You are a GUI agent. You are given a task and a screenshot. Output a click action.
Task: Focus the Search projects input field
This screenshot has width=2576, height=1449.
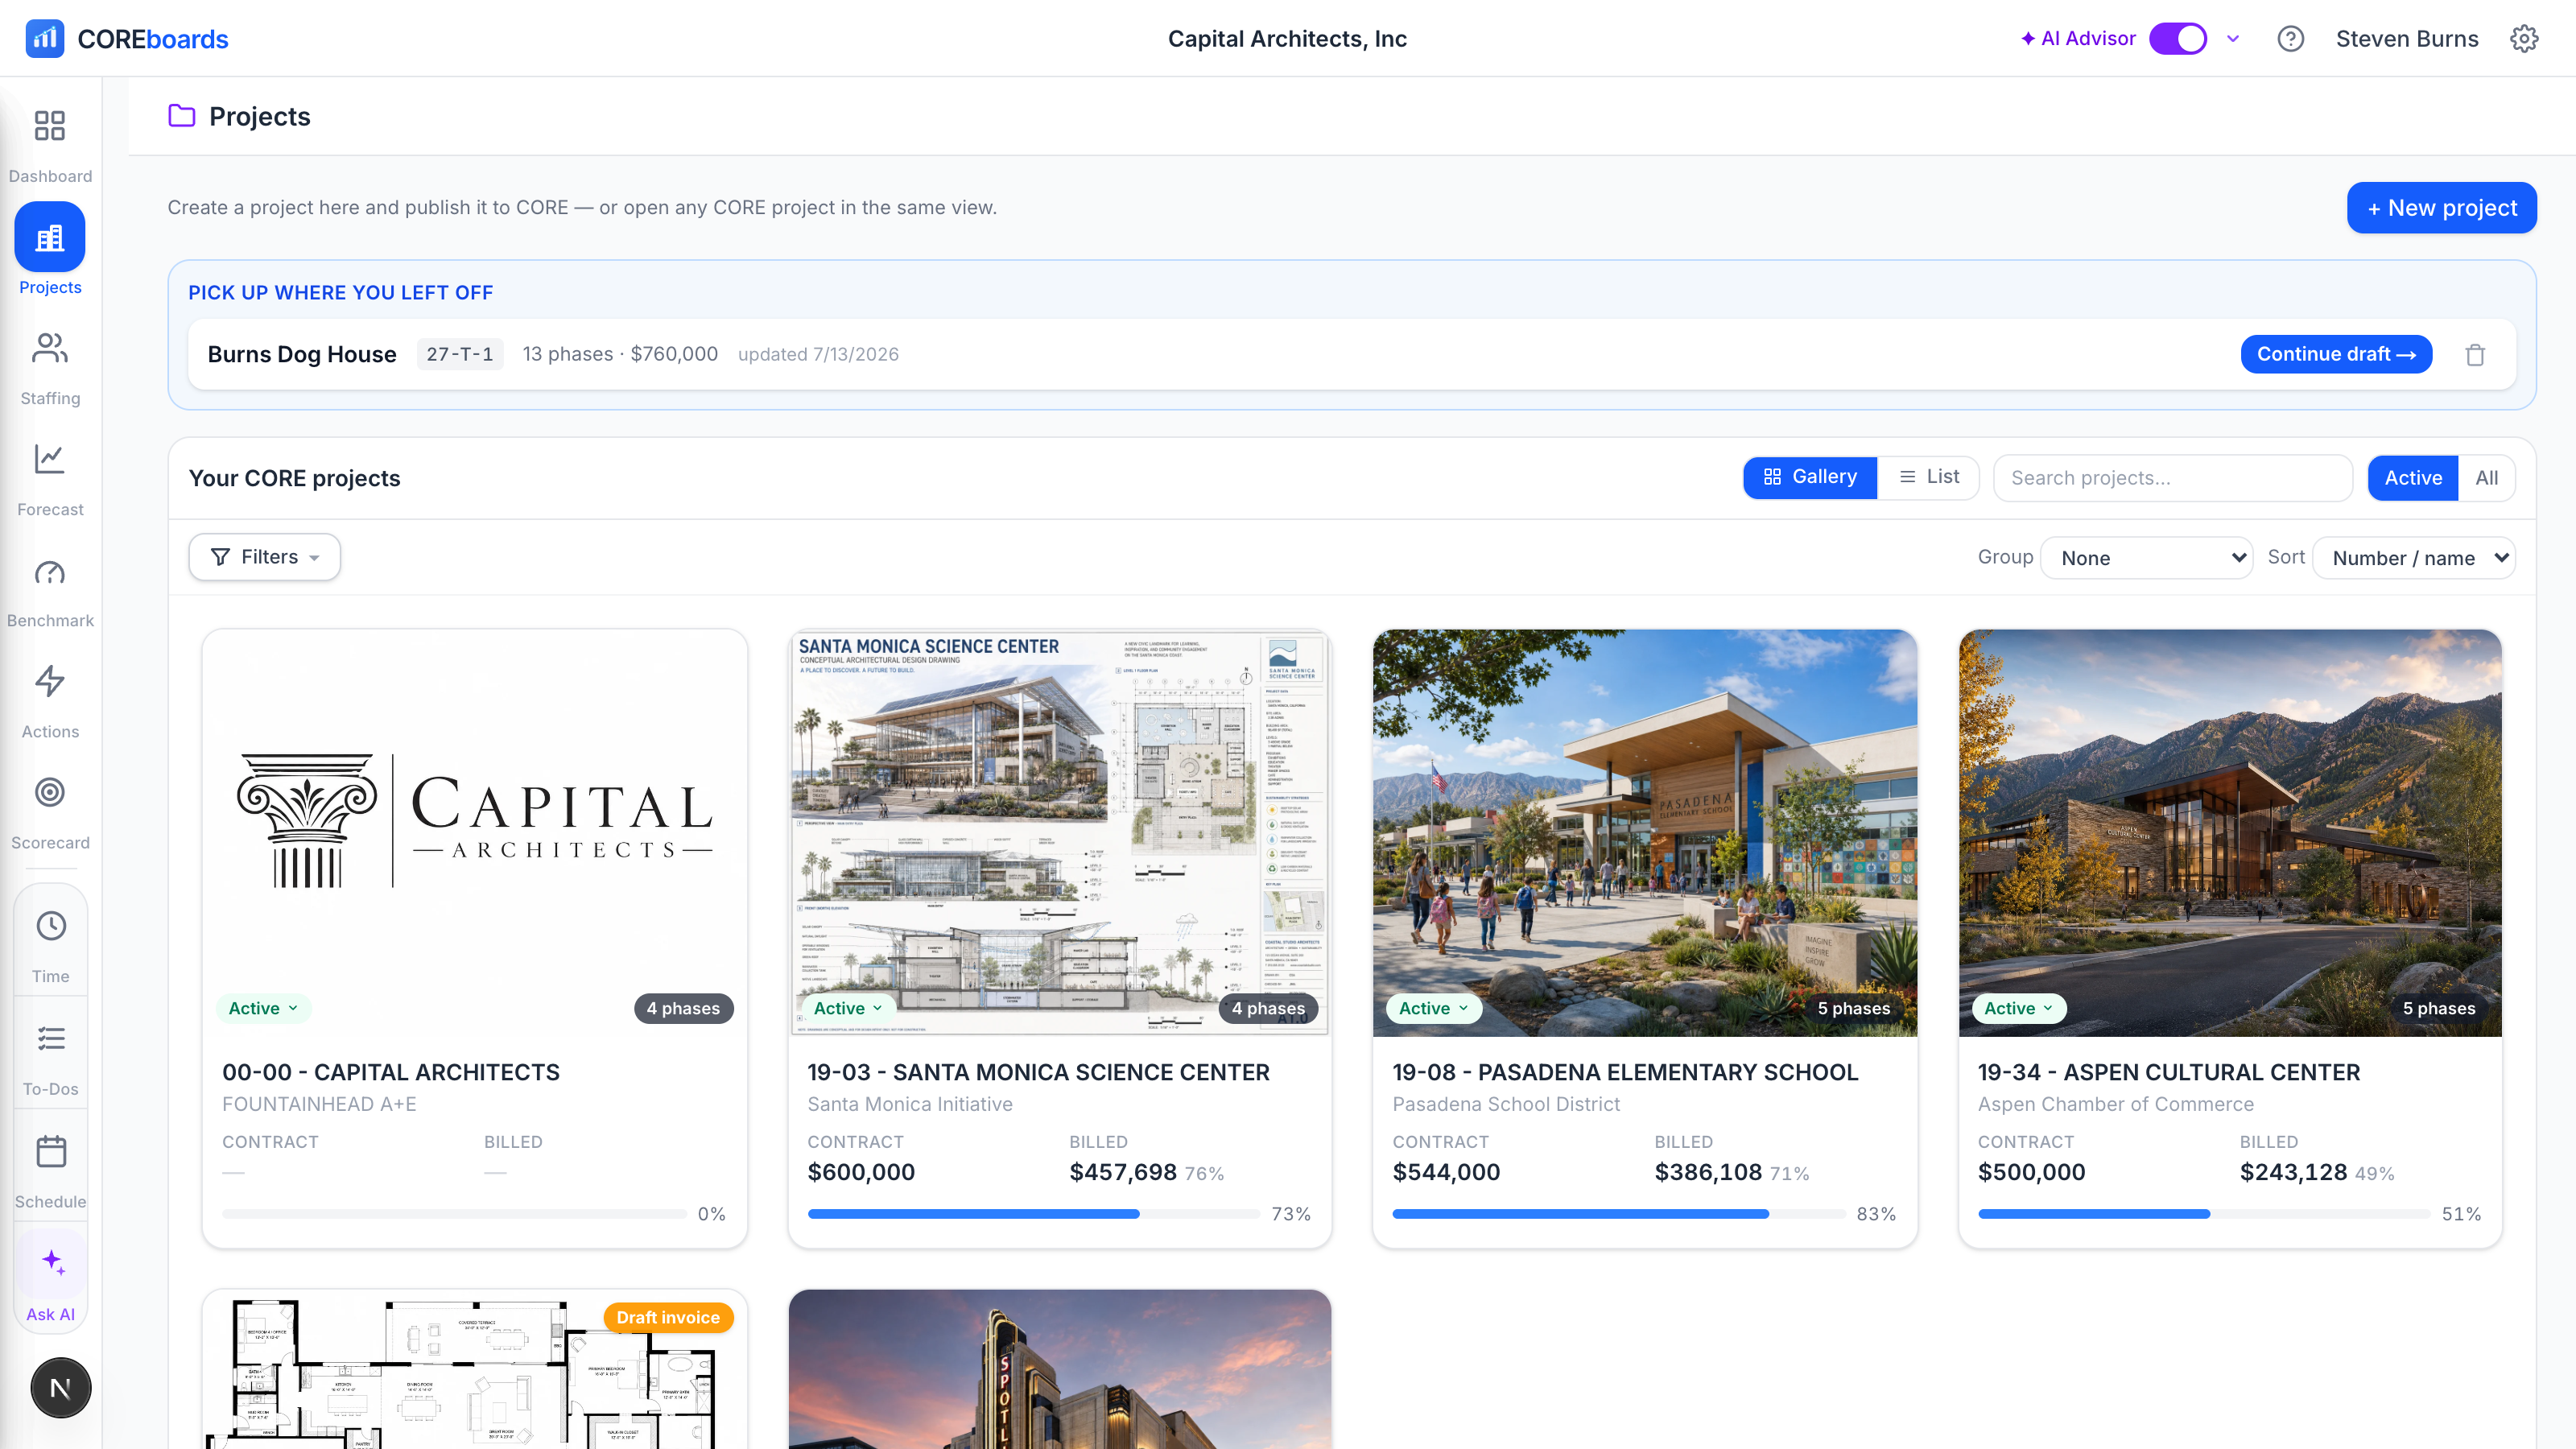pos(2173,478)
